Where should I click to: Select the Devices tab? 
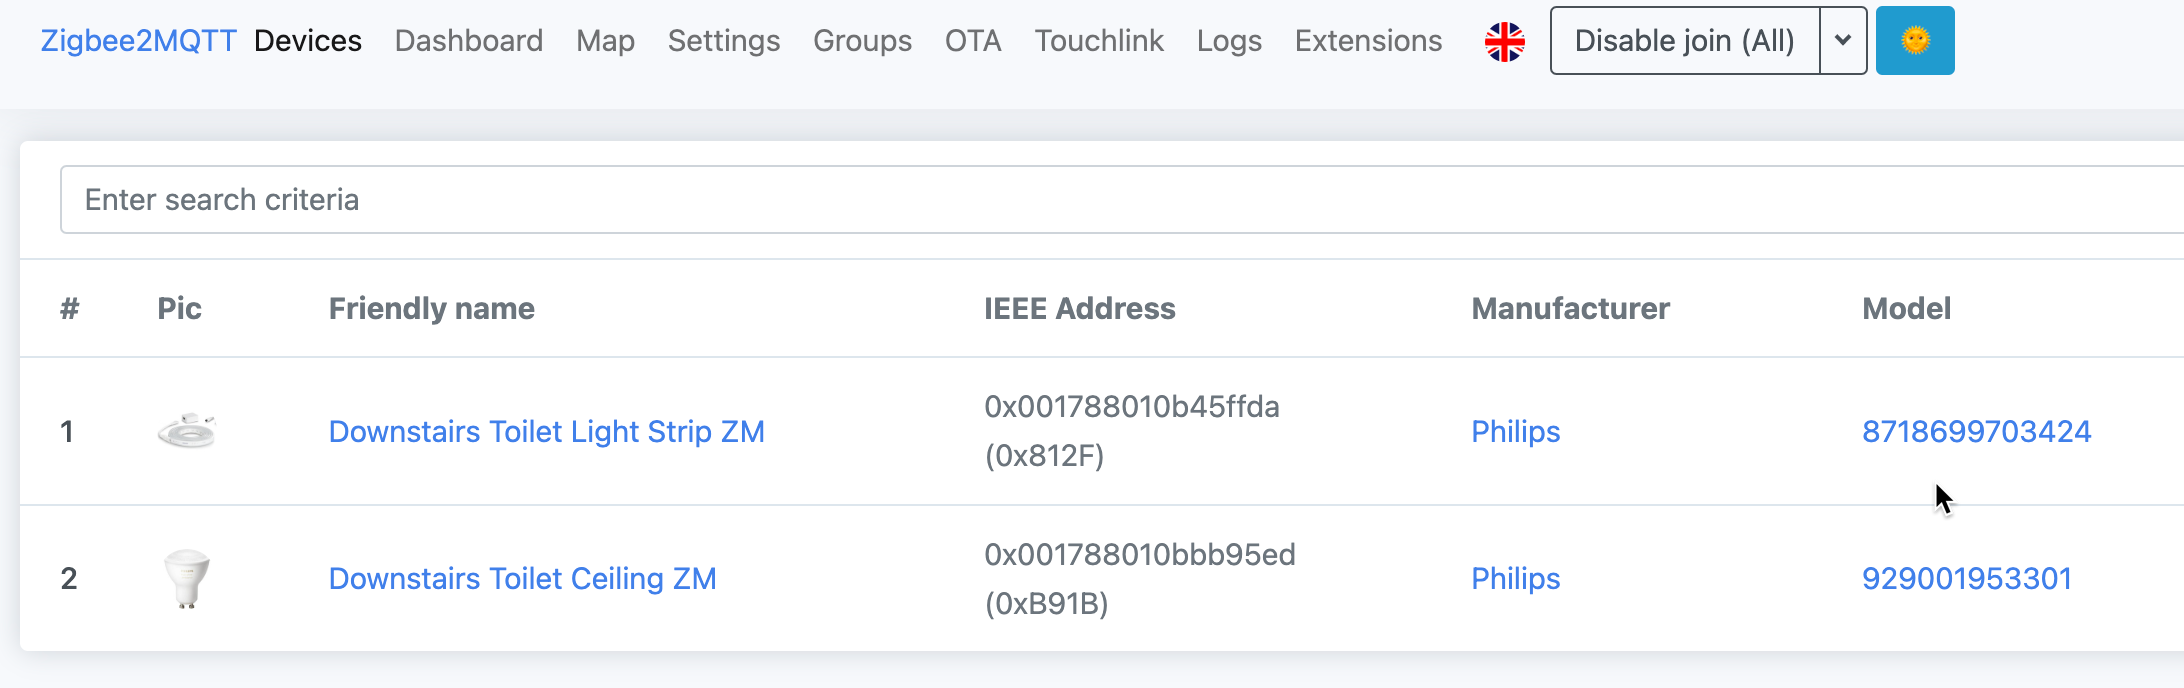(307, 40)
